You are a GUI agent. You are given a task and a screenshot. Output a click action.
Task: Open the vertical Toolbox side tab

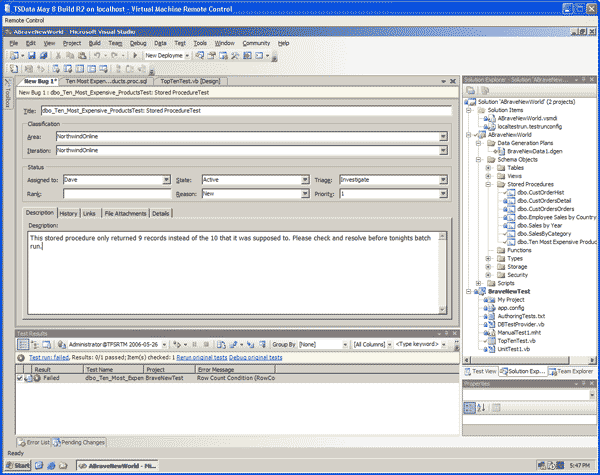tap(8, 94)
